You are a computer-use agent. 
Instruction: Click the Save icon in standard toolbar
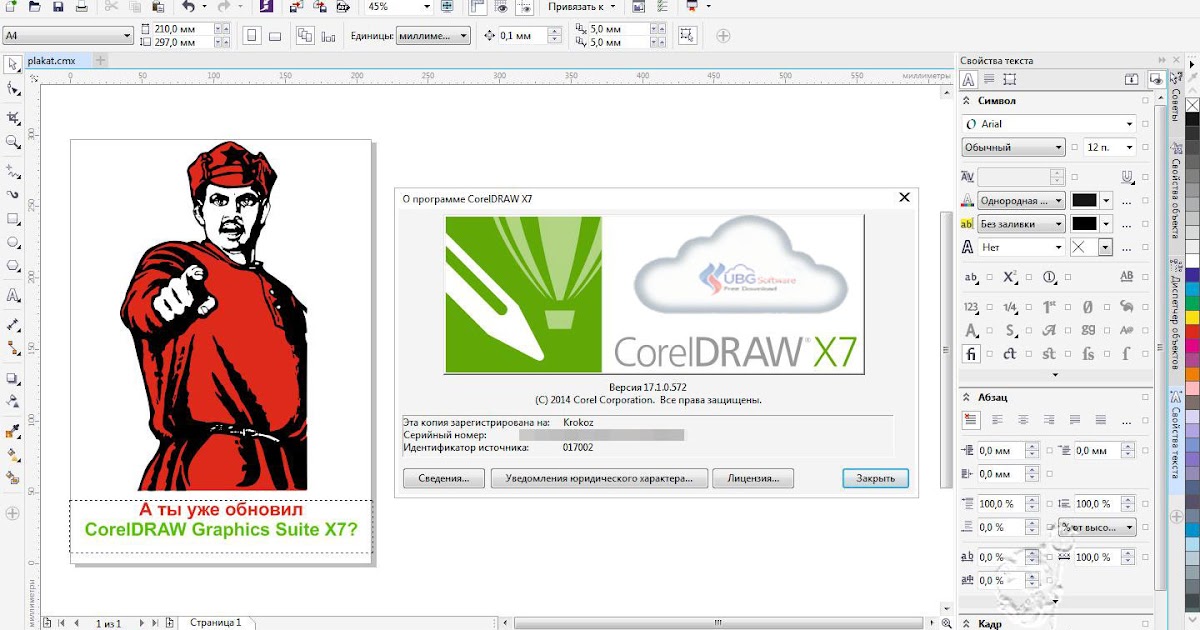pyautogui.click(x=57, y=7)
